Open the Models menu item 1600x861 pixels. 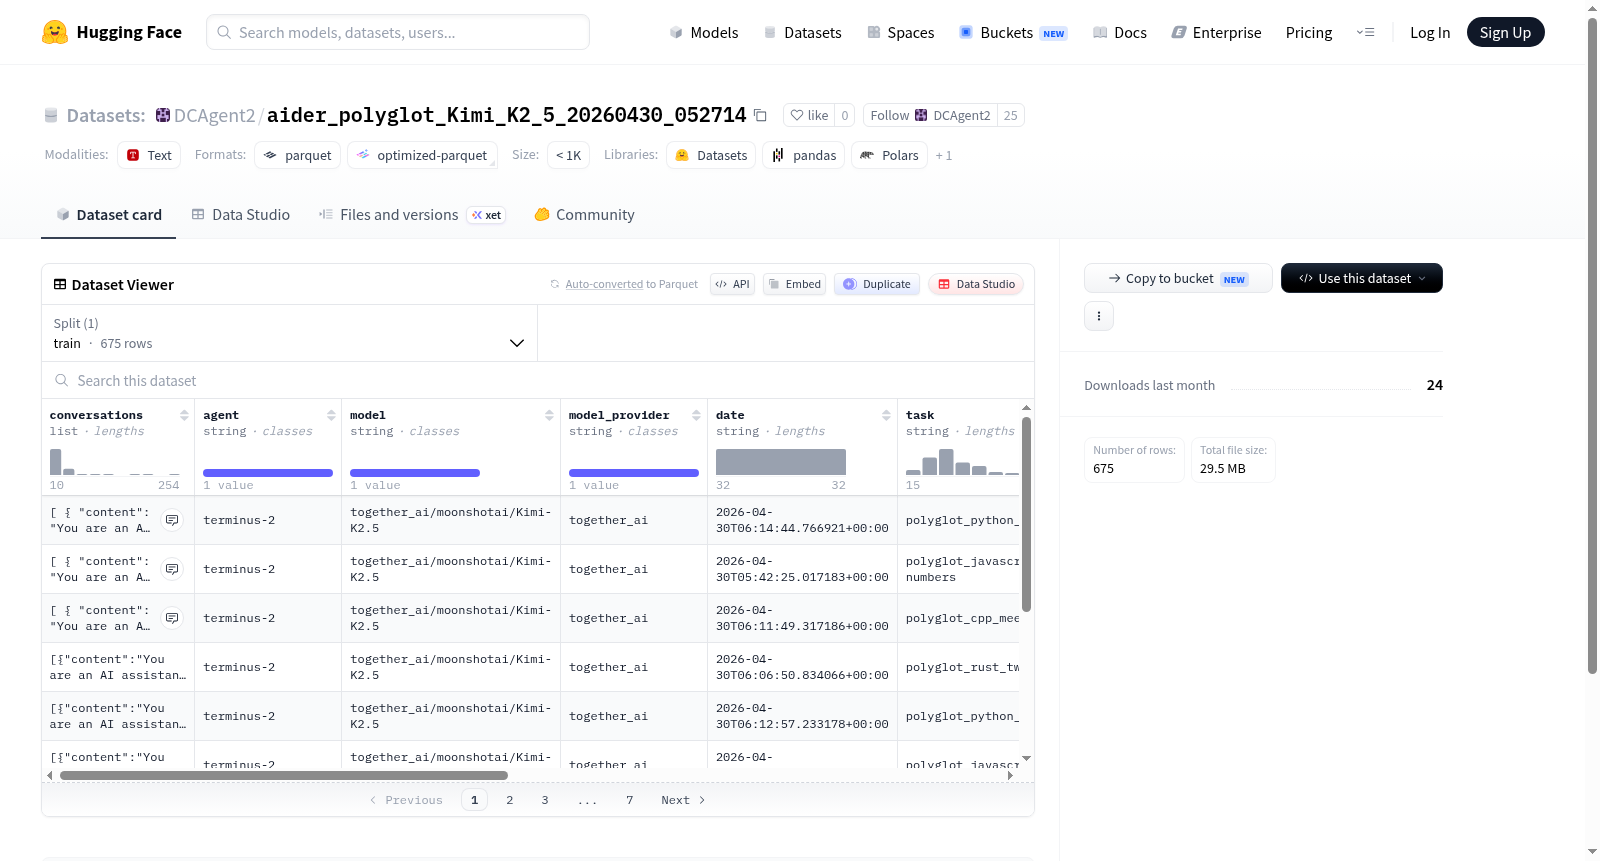[704, 32]
